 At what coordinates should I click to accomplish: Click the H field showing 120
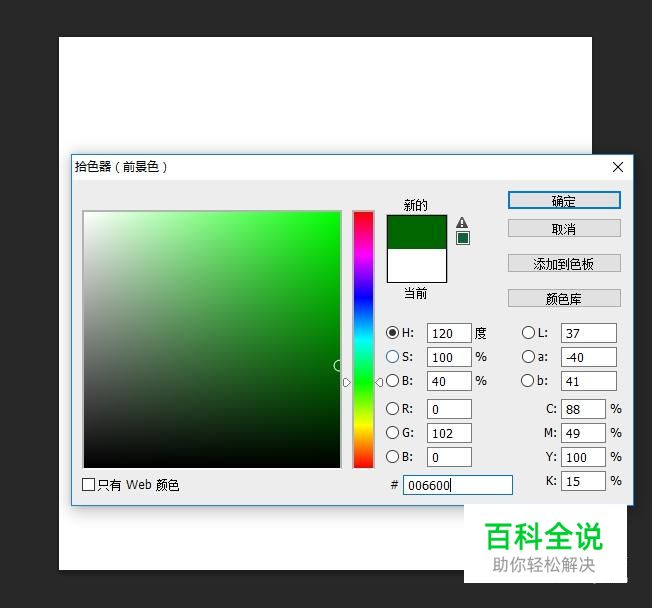point(449,333)
